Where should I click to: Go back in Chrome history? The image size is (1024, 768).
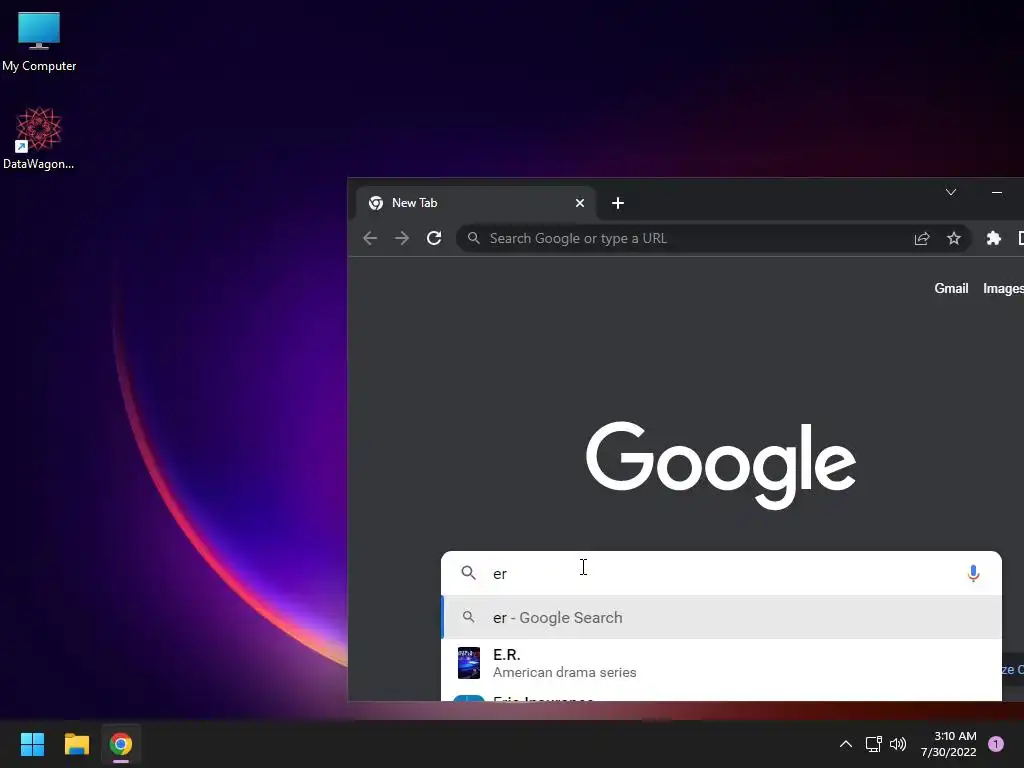click(370, 238)
